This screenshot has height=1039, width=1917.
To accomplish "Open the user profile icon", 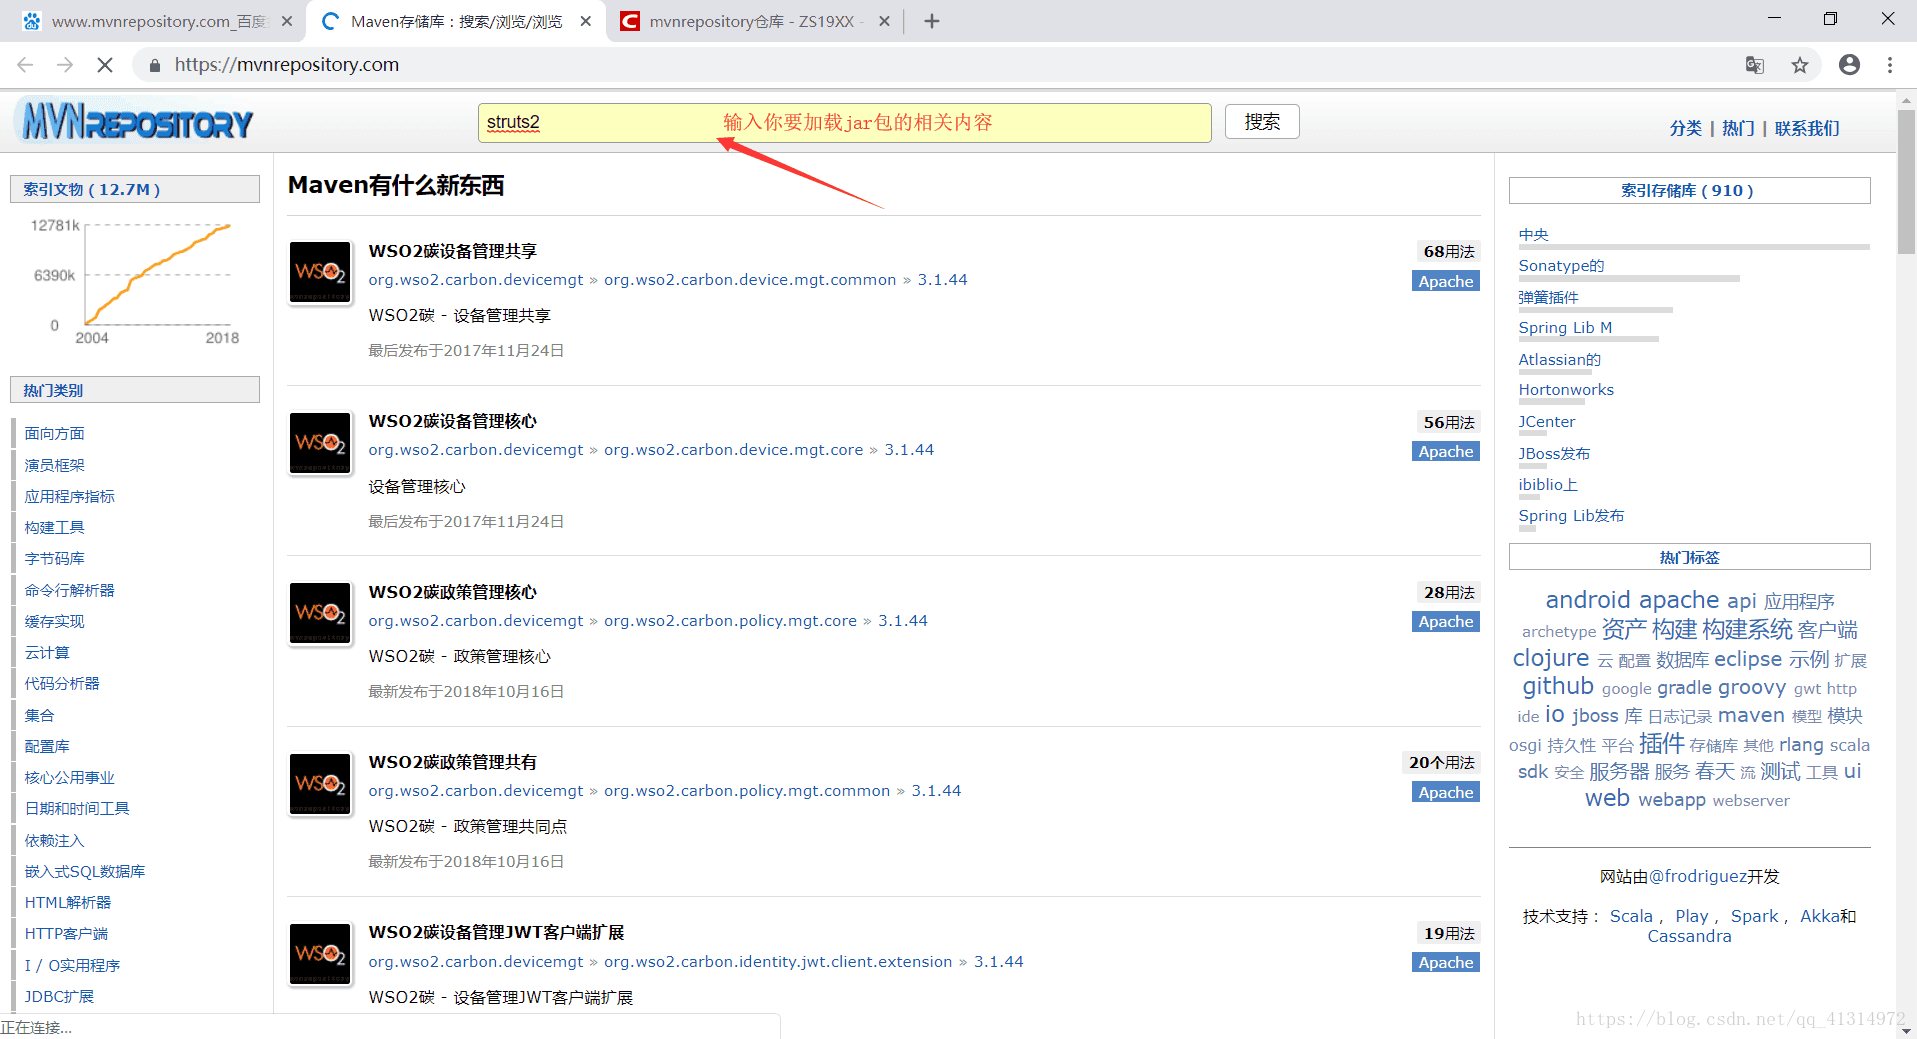I will tap(1850, 65).
